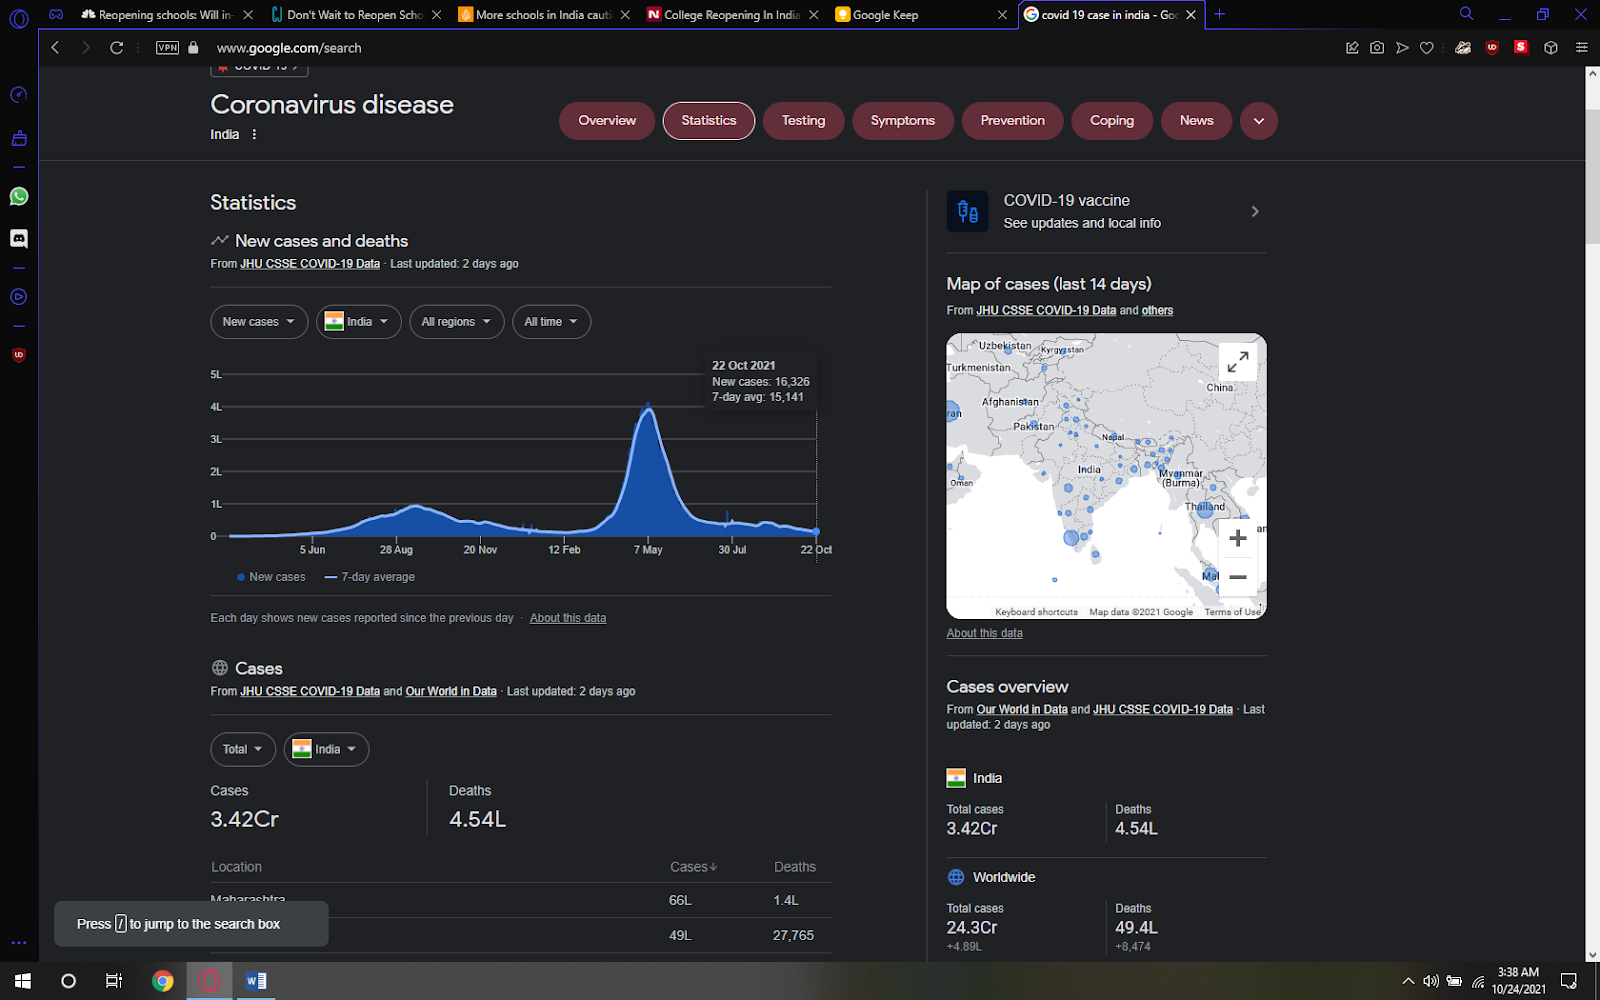Open Our World in Data link in Cases
The width and height of the screenshot is (1600, 1000).
451,691
